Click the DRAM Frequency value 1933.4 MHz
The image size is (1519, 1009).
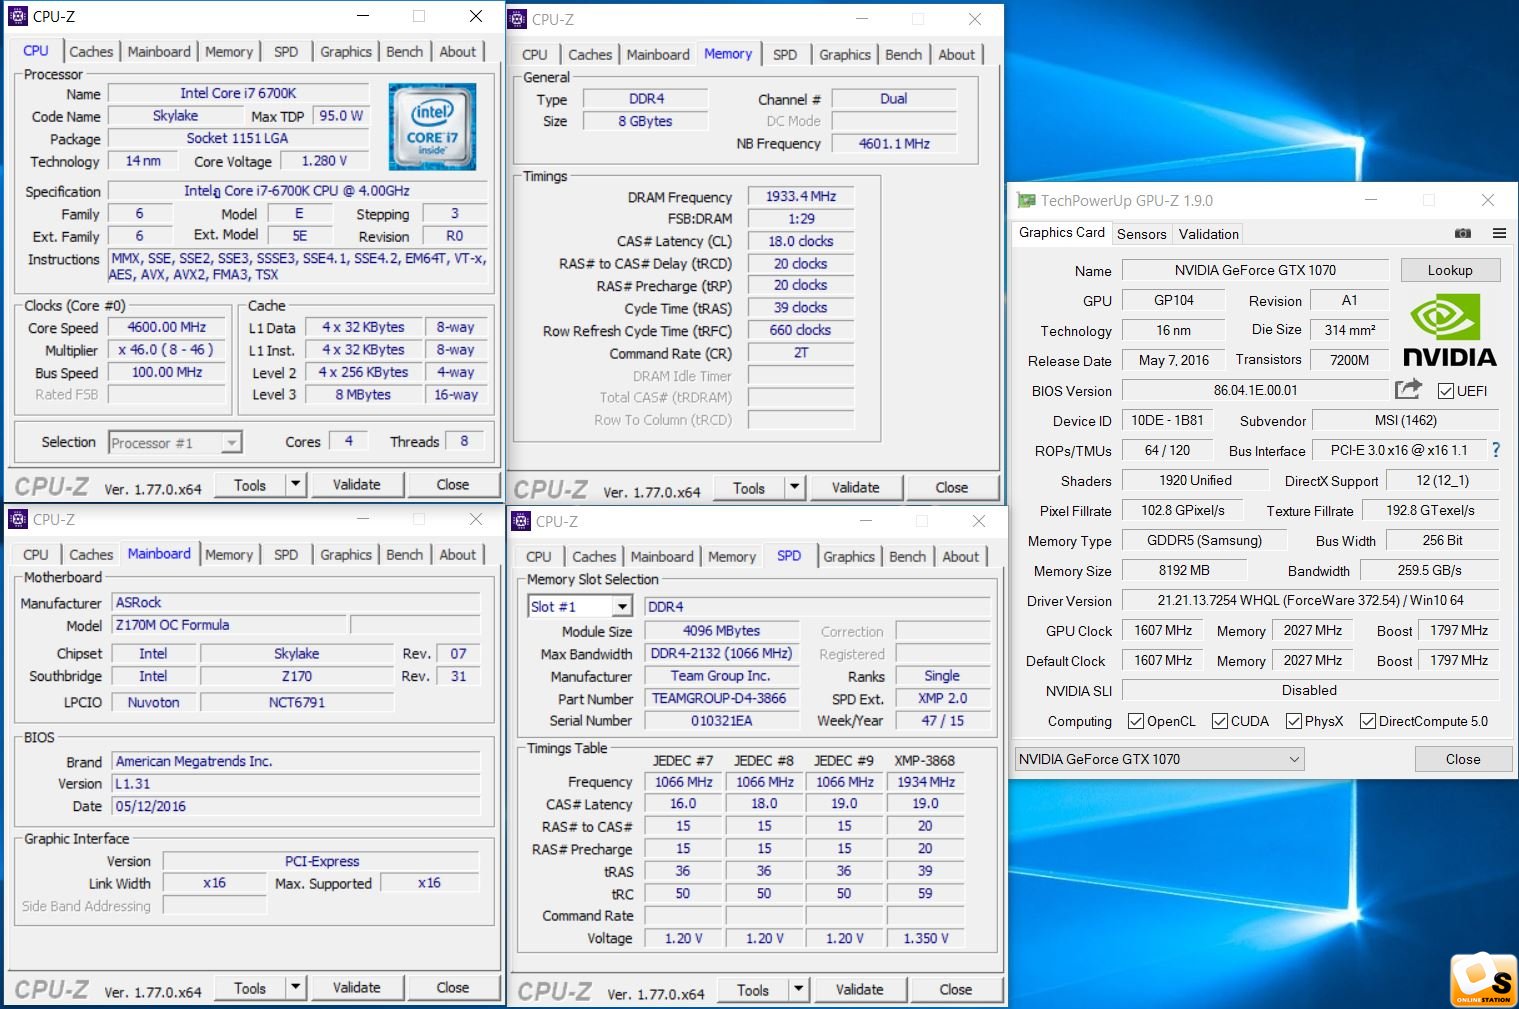click(x=801, y=196)
